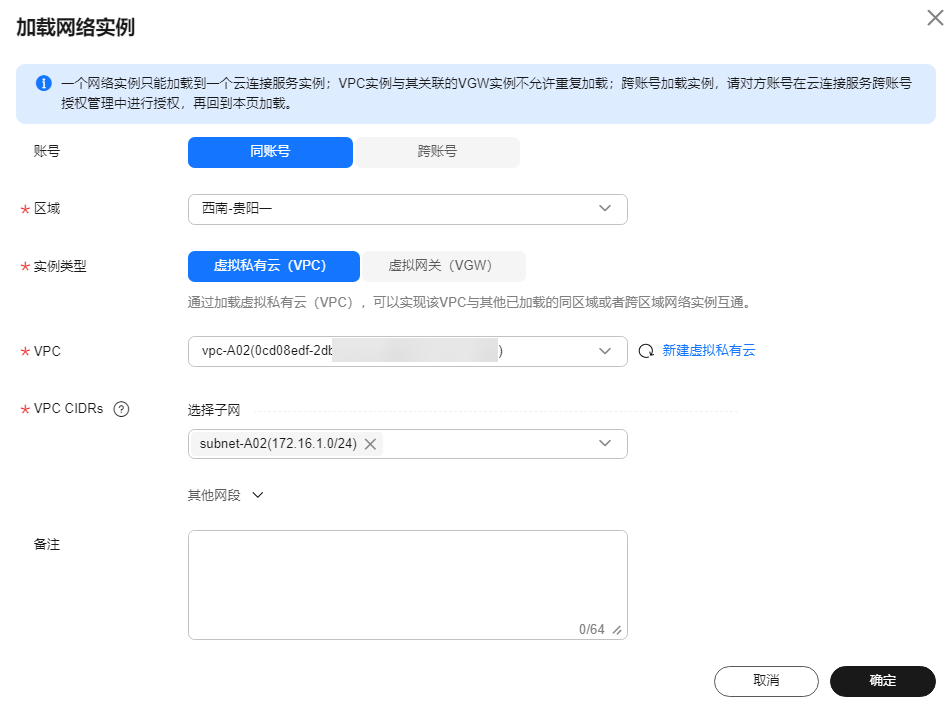Click the subnet-A02(172.16.1.0/24) tag text
The width and height of the screenshot is (949, 706).
(x=278, y=444)
